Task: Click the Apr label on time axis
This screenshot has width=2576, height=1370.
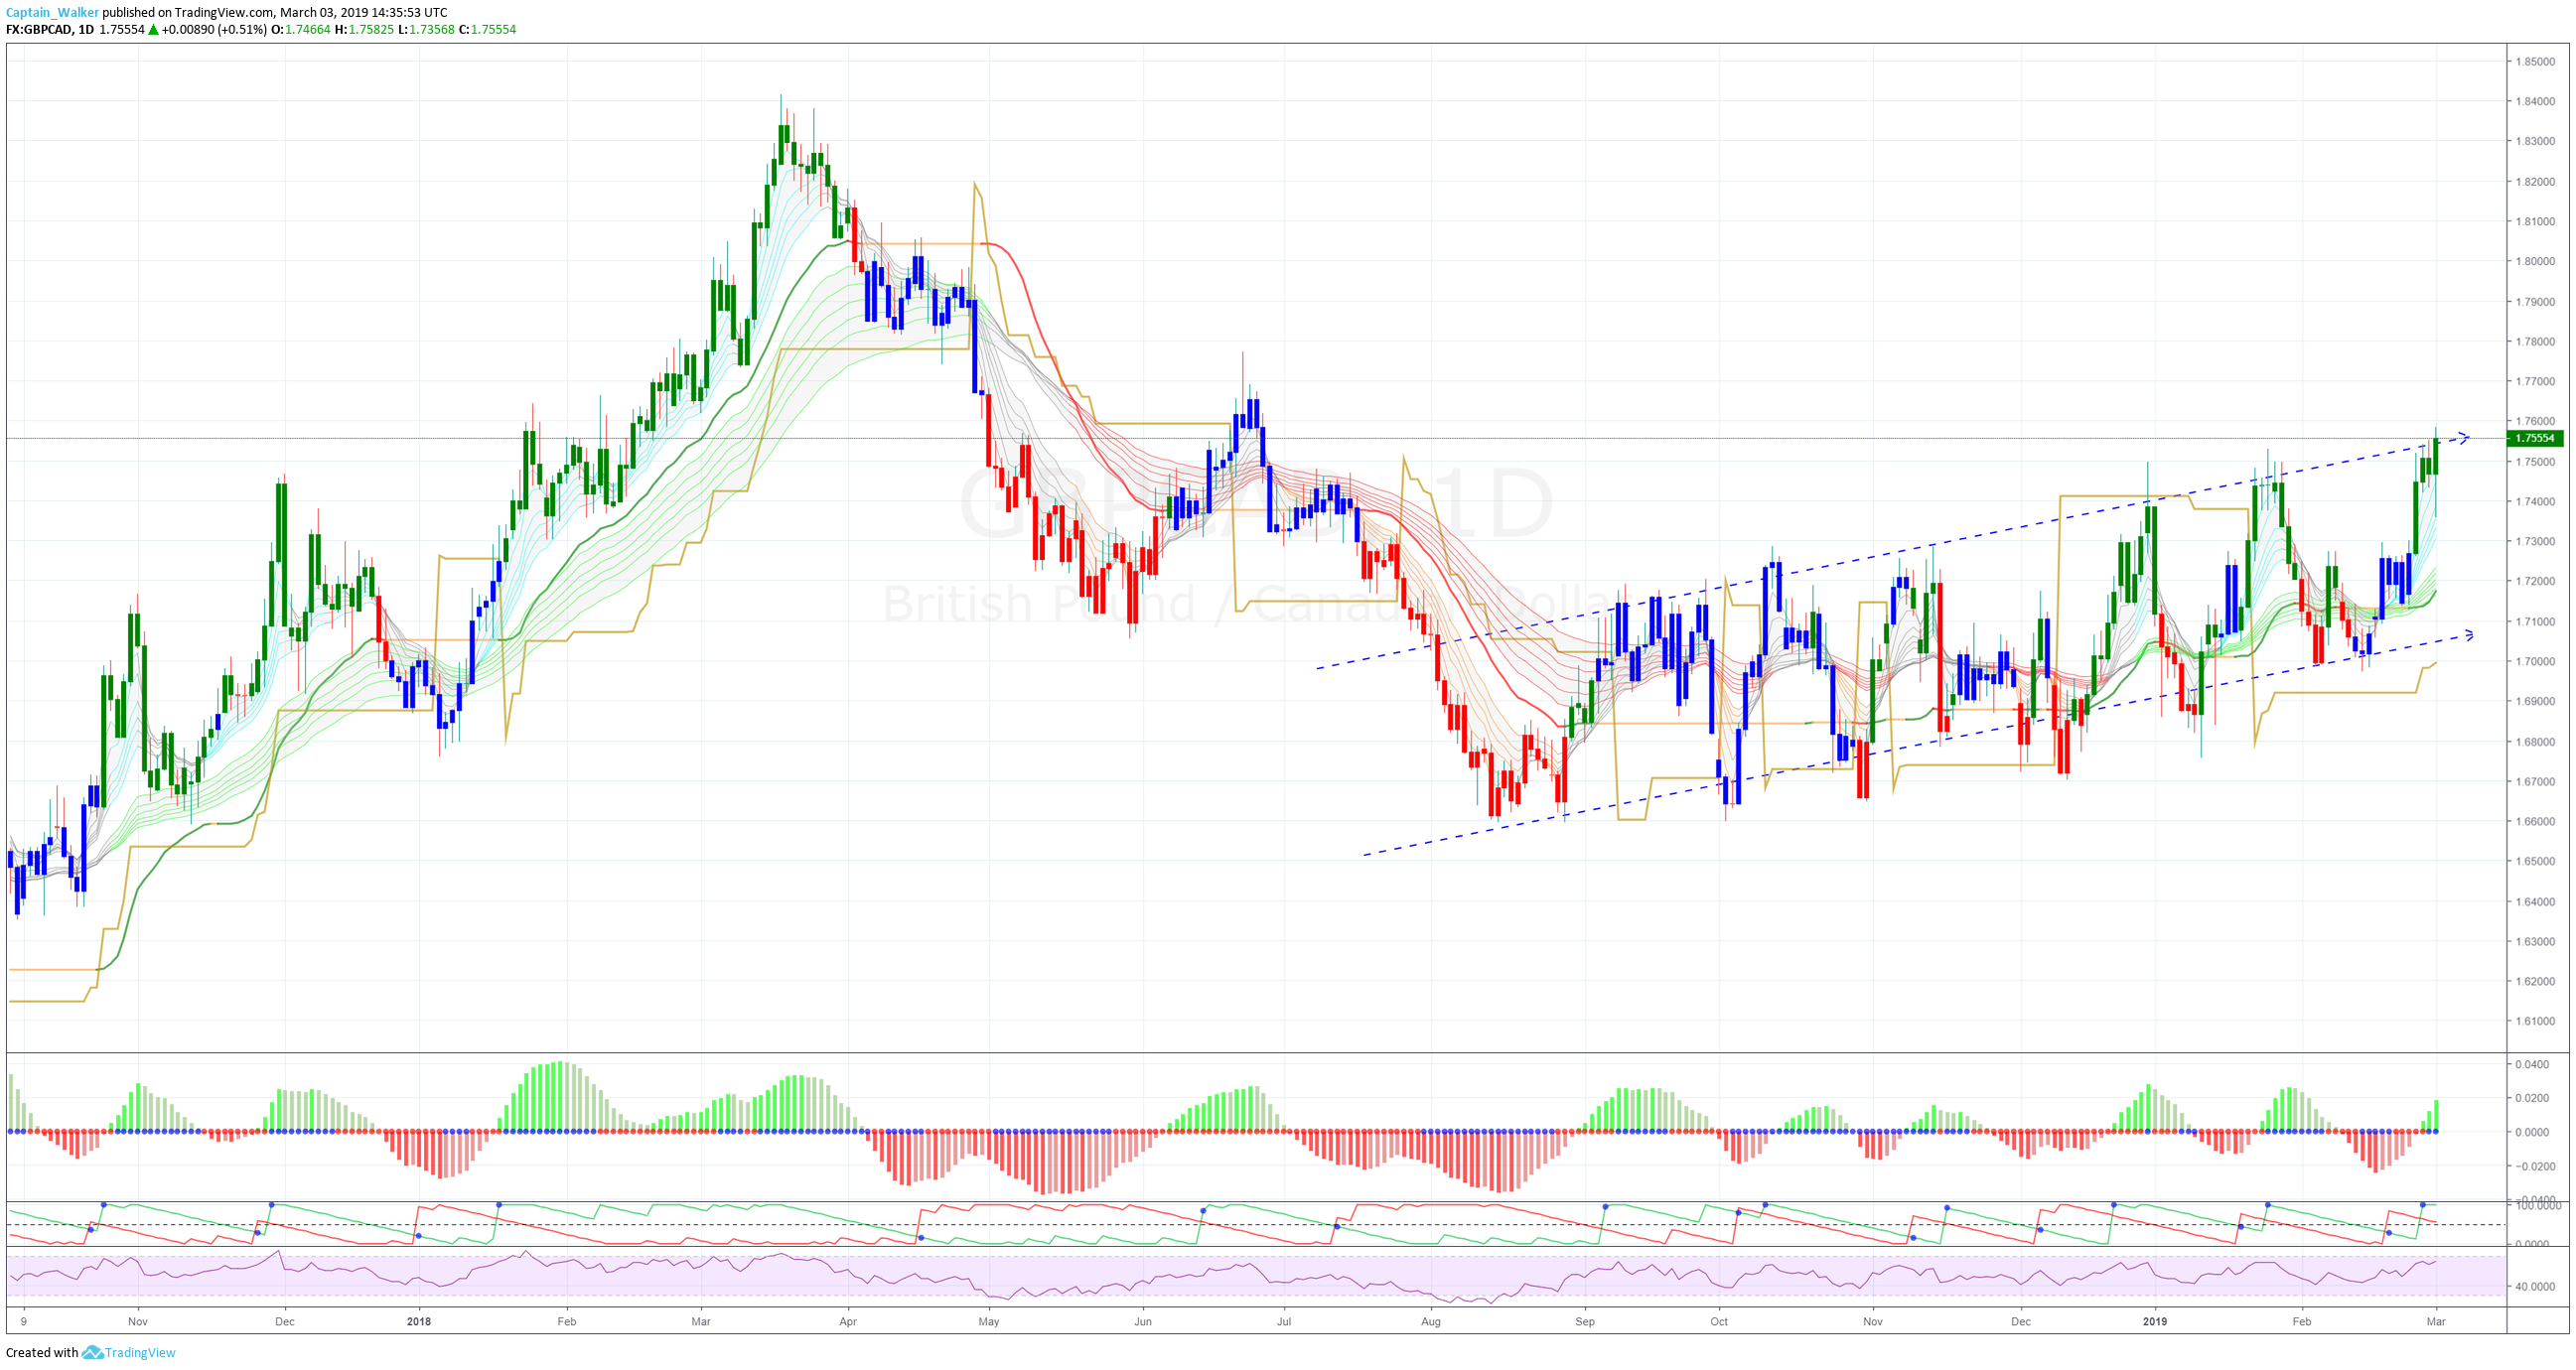Action: pyautogui.click(x=848, y=1322)
